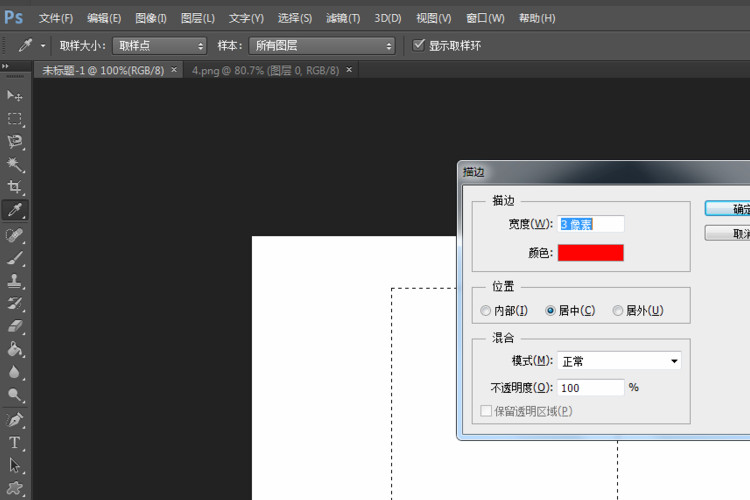Open the 3D(D) menu
The height and width of the screenshot is (500, 750).
387,18
